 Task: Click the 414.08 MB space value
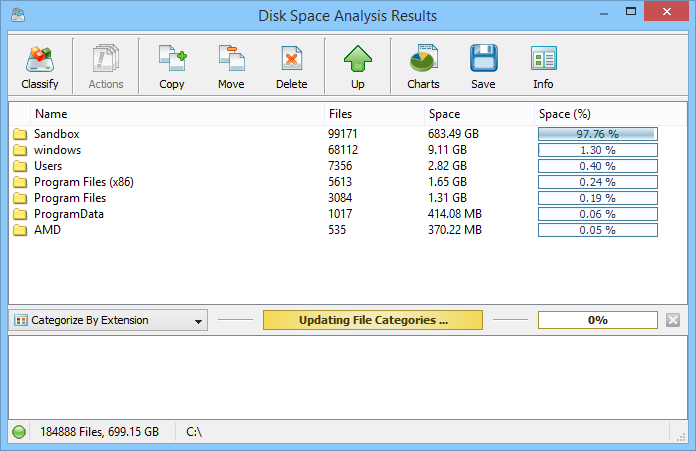(455, 214)
